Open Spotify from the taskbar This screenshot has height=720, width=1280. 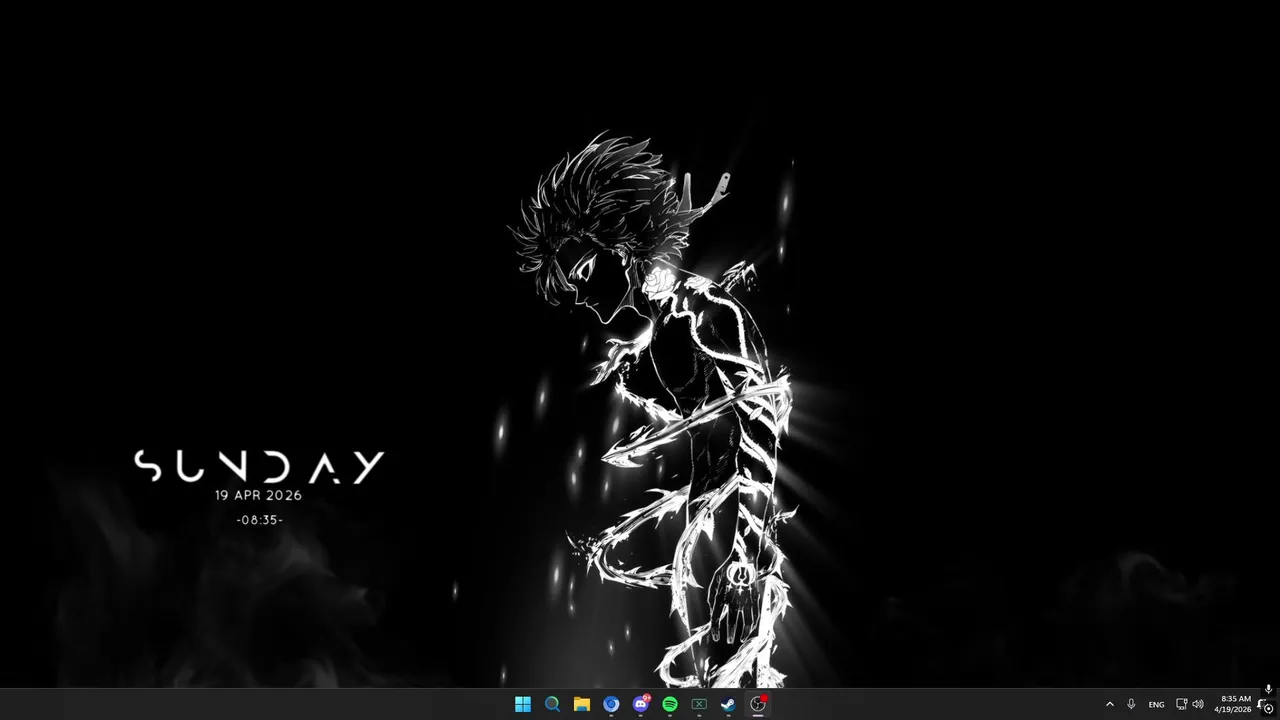(670, 704)
